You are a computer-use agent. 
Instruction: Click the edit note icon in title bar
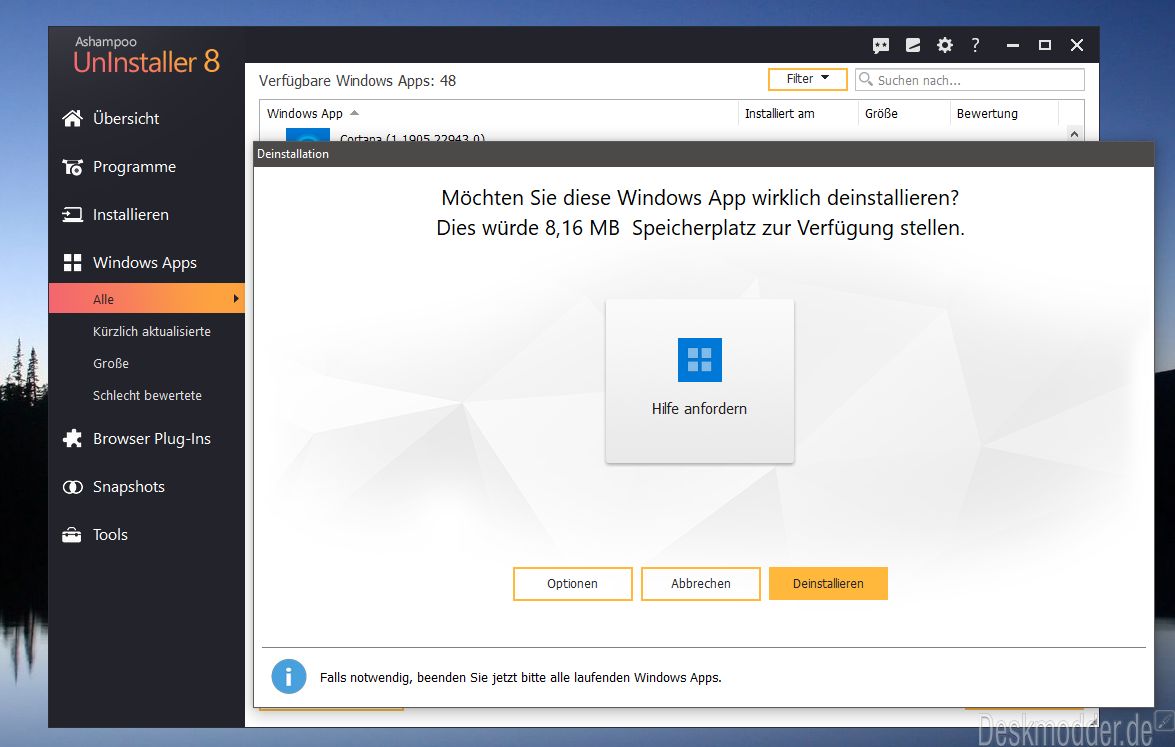pos(913,46)
